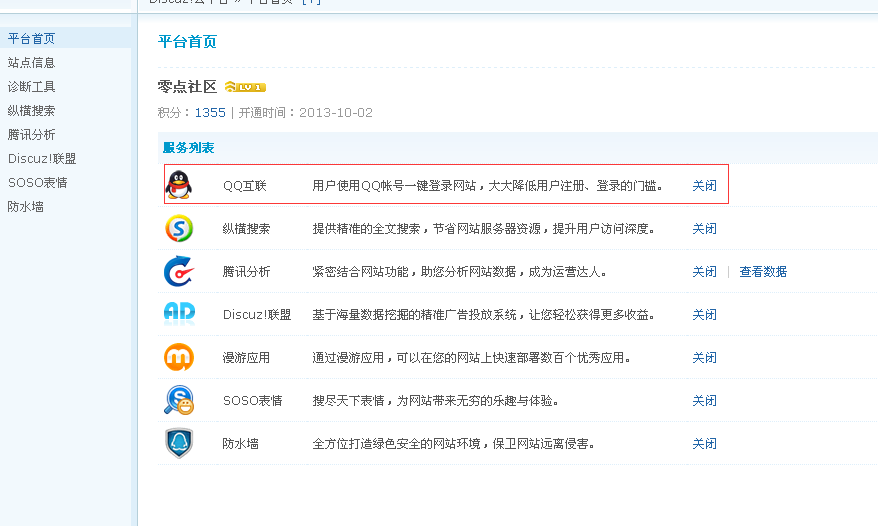The height and width of the screenshot is (526, 878).
Task: Click the 防水墙 shield icon
Action: [x=179, y=443]
